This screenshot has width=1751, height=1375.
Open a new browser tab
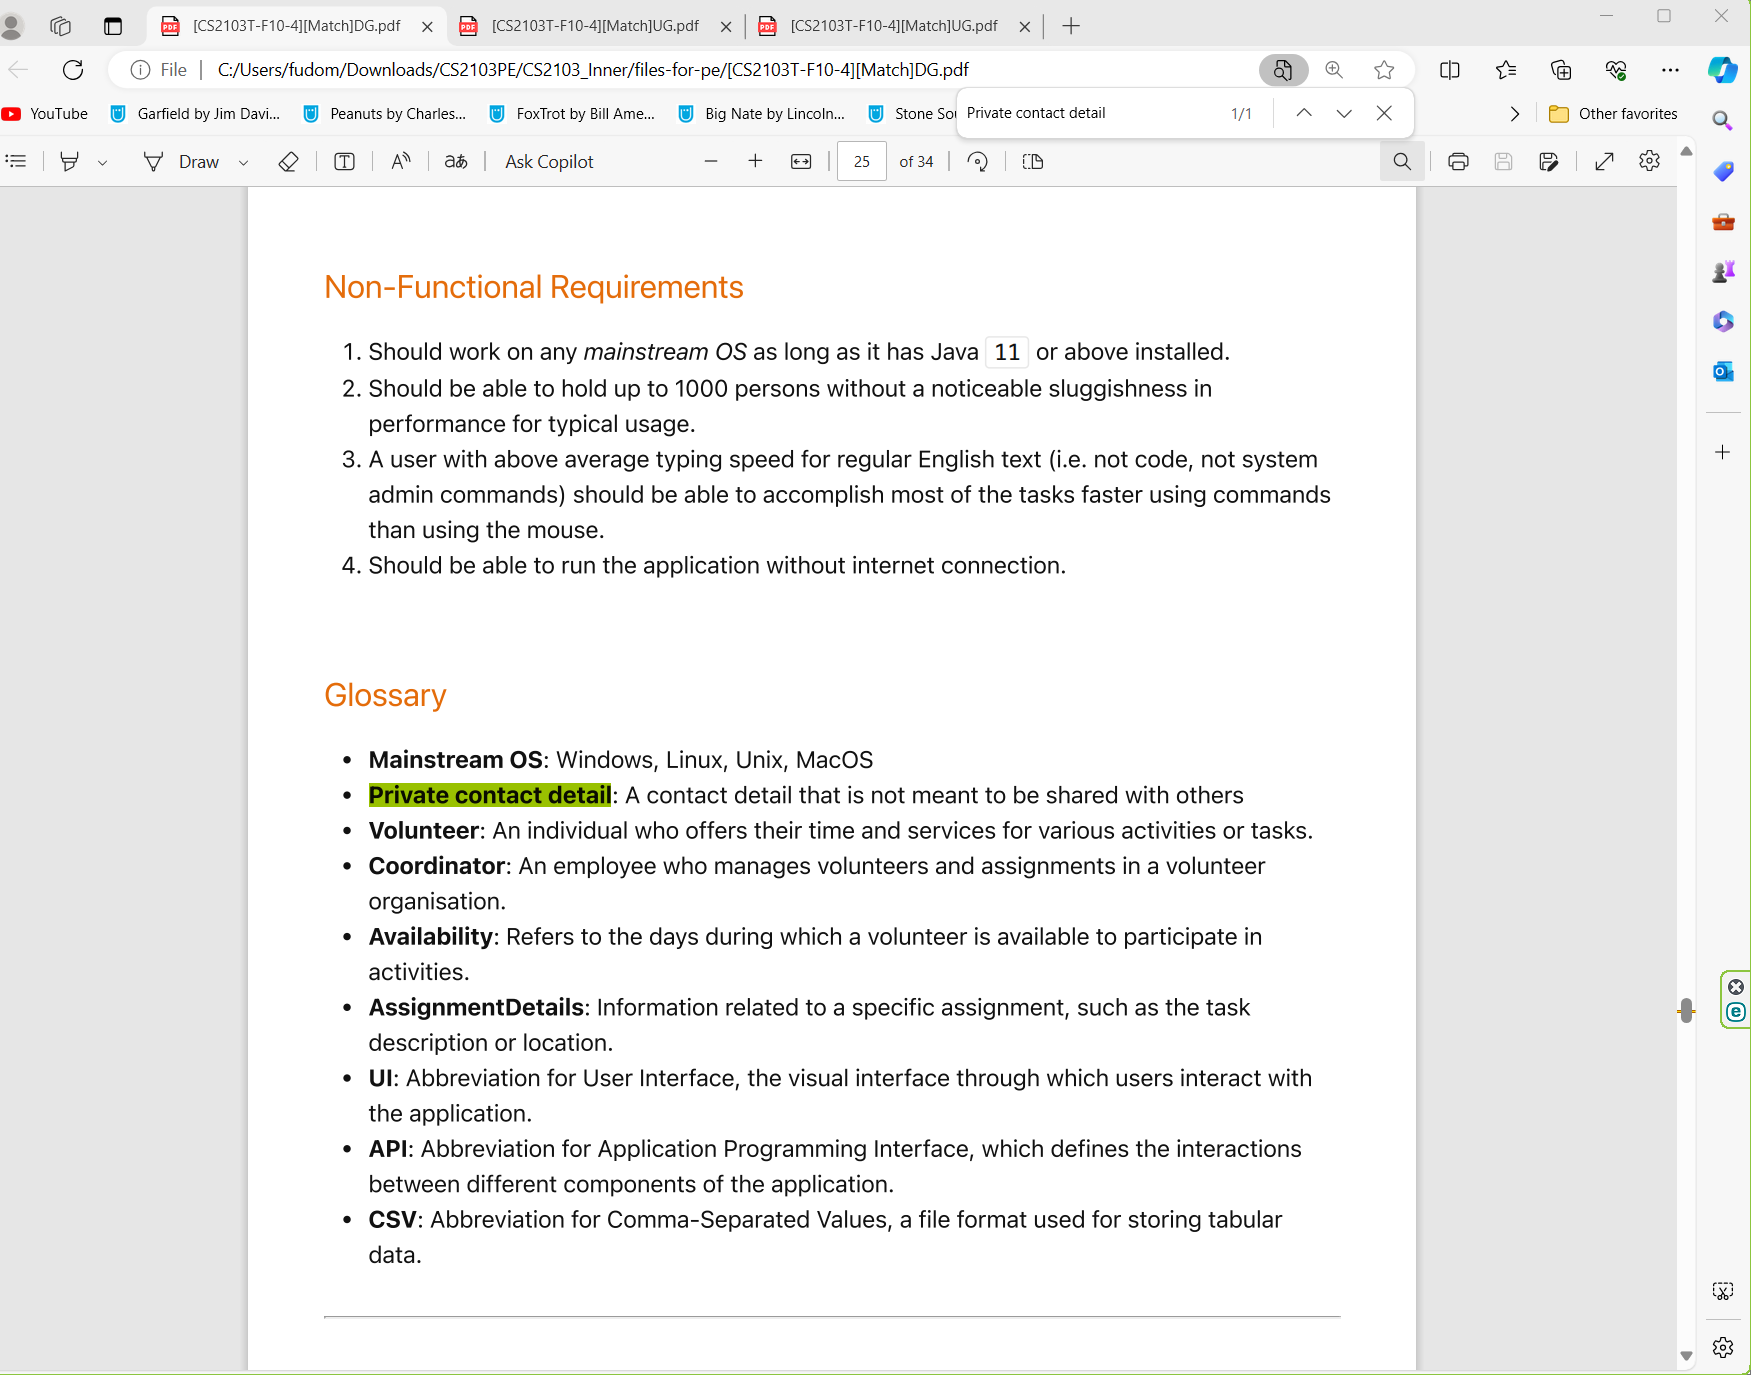(x=1071, y=26)
